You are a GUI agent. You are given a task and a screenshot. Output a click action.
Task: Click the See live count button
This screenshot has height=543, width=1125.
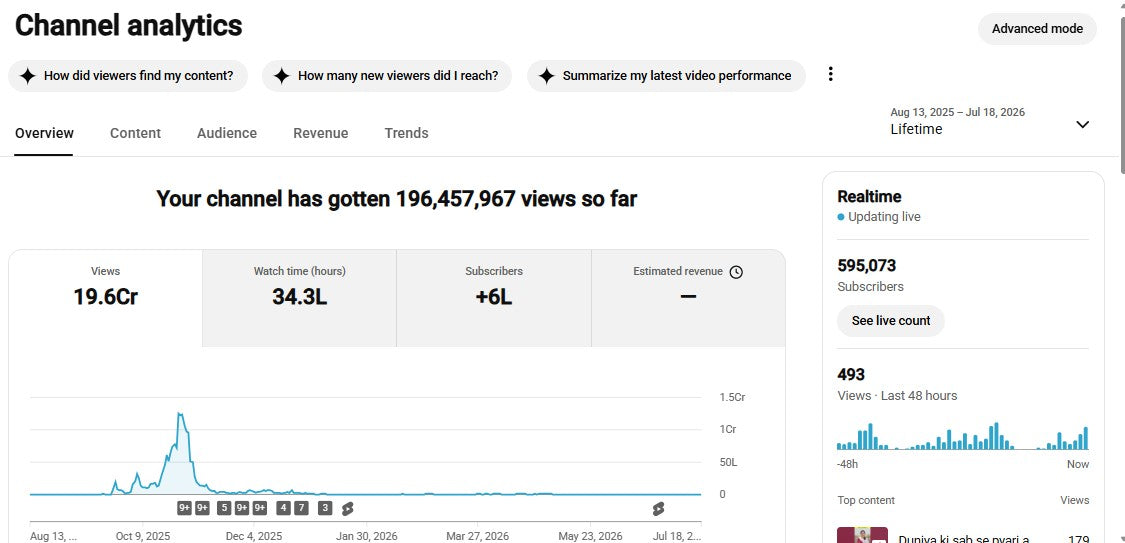tap(890, 321)
